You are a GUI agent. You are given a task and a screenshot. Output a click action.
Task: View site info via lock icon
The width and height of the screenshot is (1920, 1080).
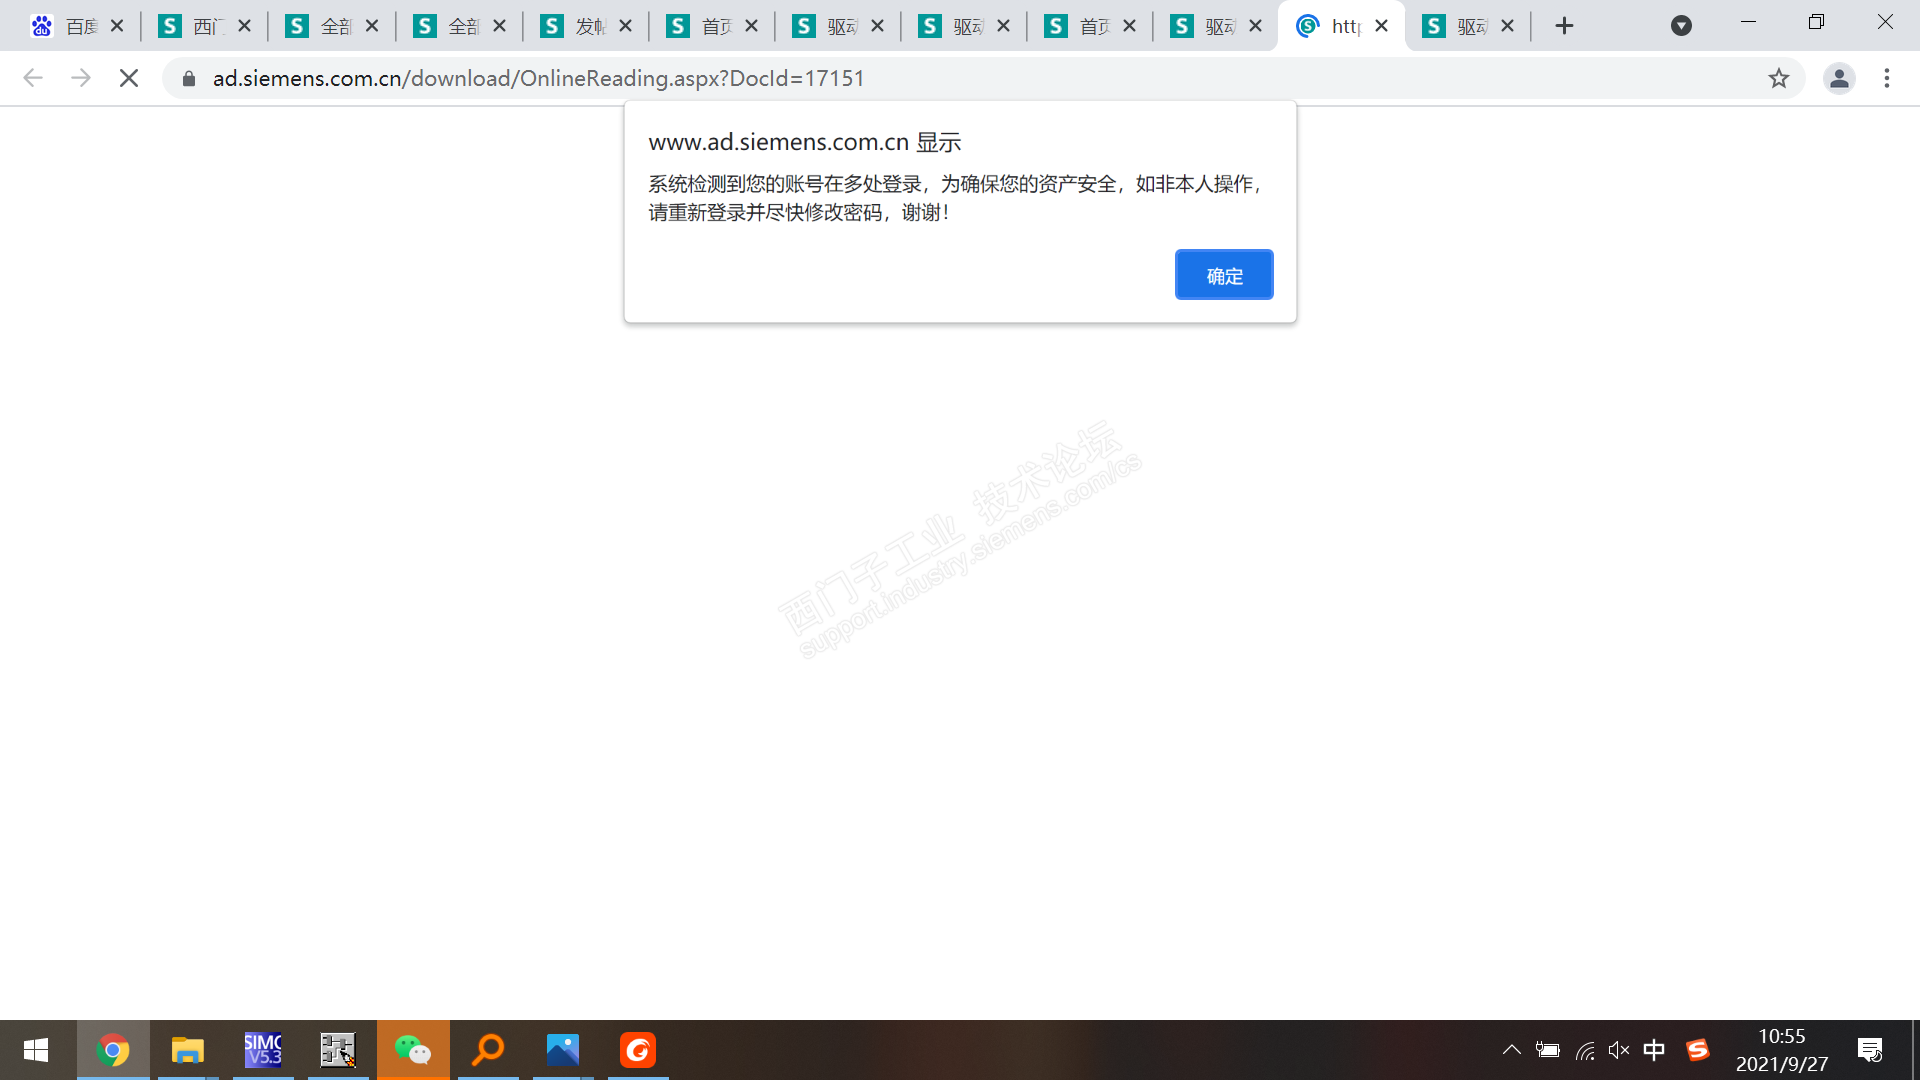click(189, 78)
